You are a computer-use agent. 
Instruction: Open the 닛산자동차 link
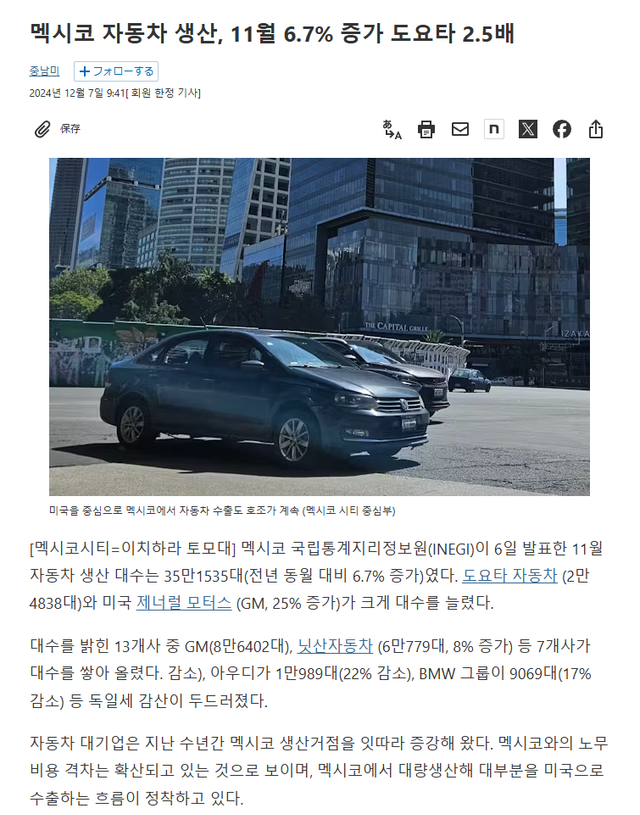[x=335, y=646]
